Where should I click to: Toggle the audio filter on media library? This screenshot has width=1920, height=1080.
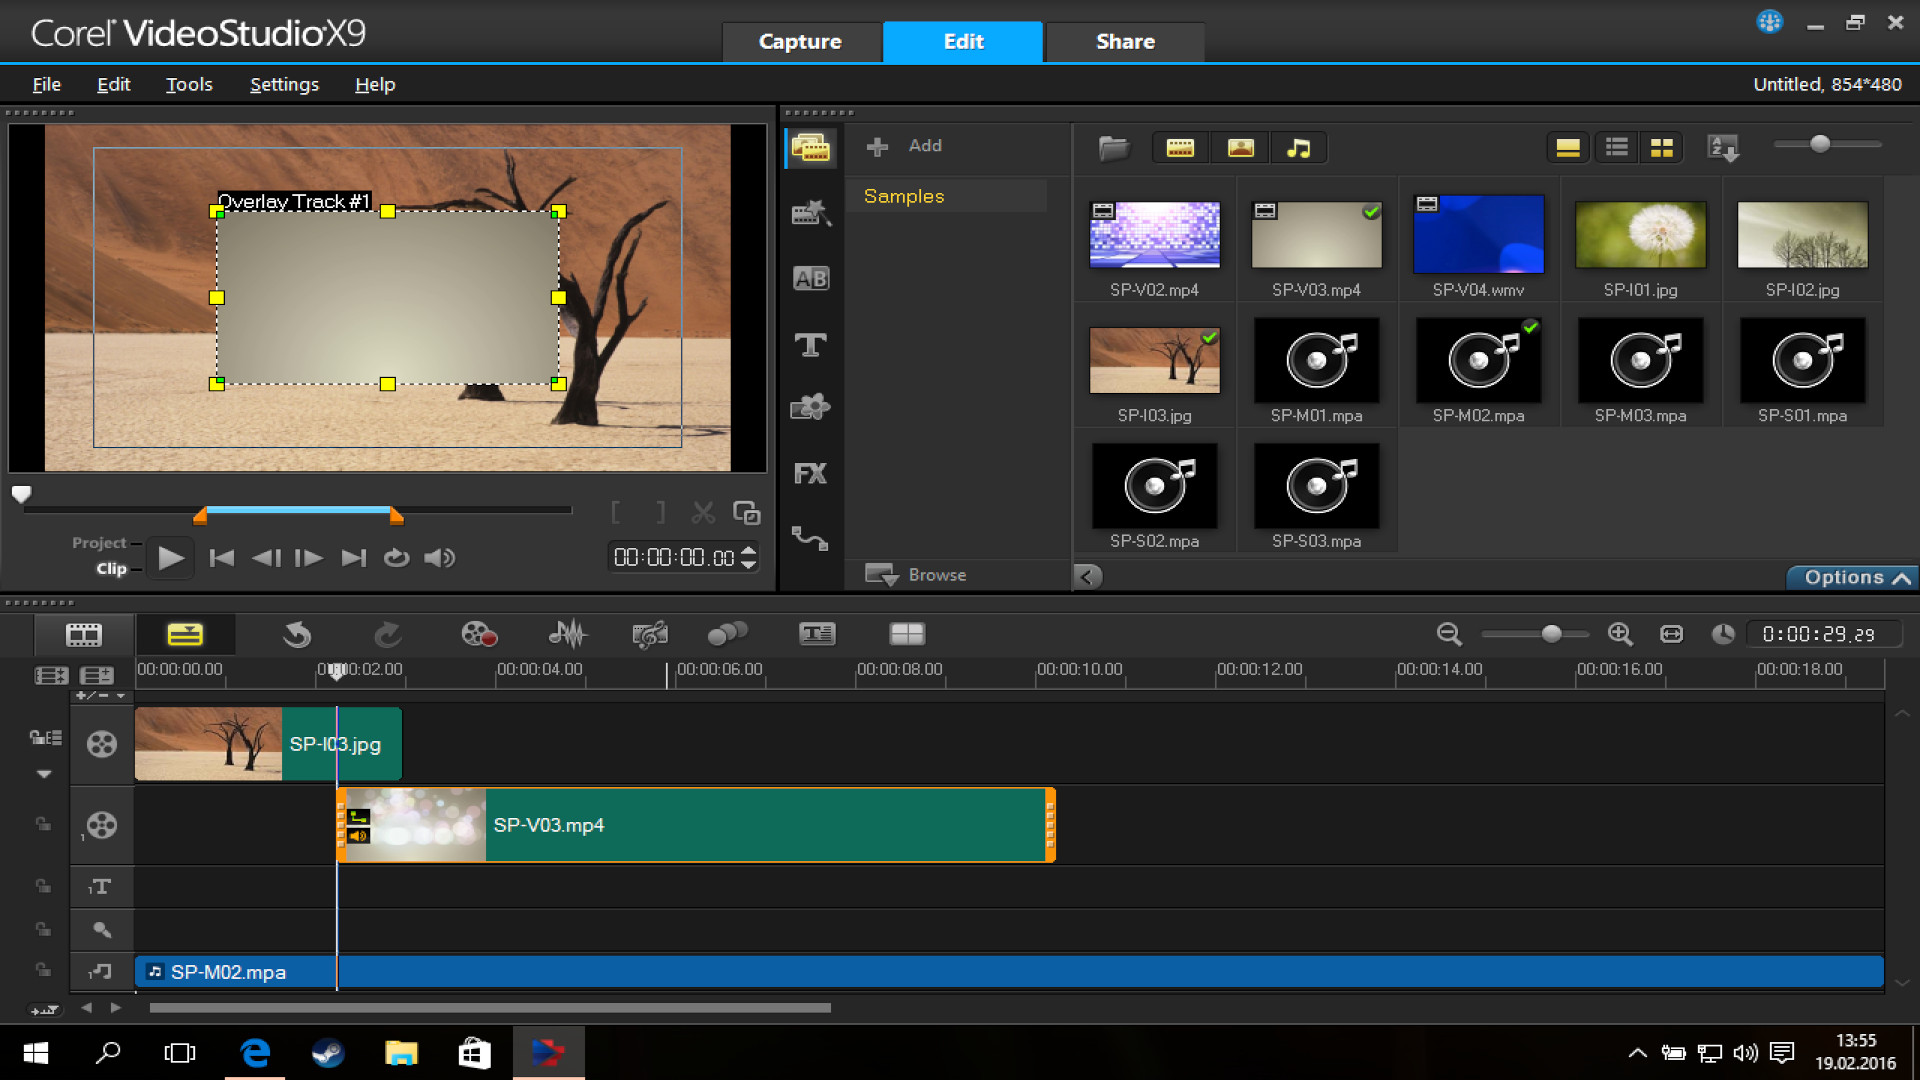point(1298,147)
